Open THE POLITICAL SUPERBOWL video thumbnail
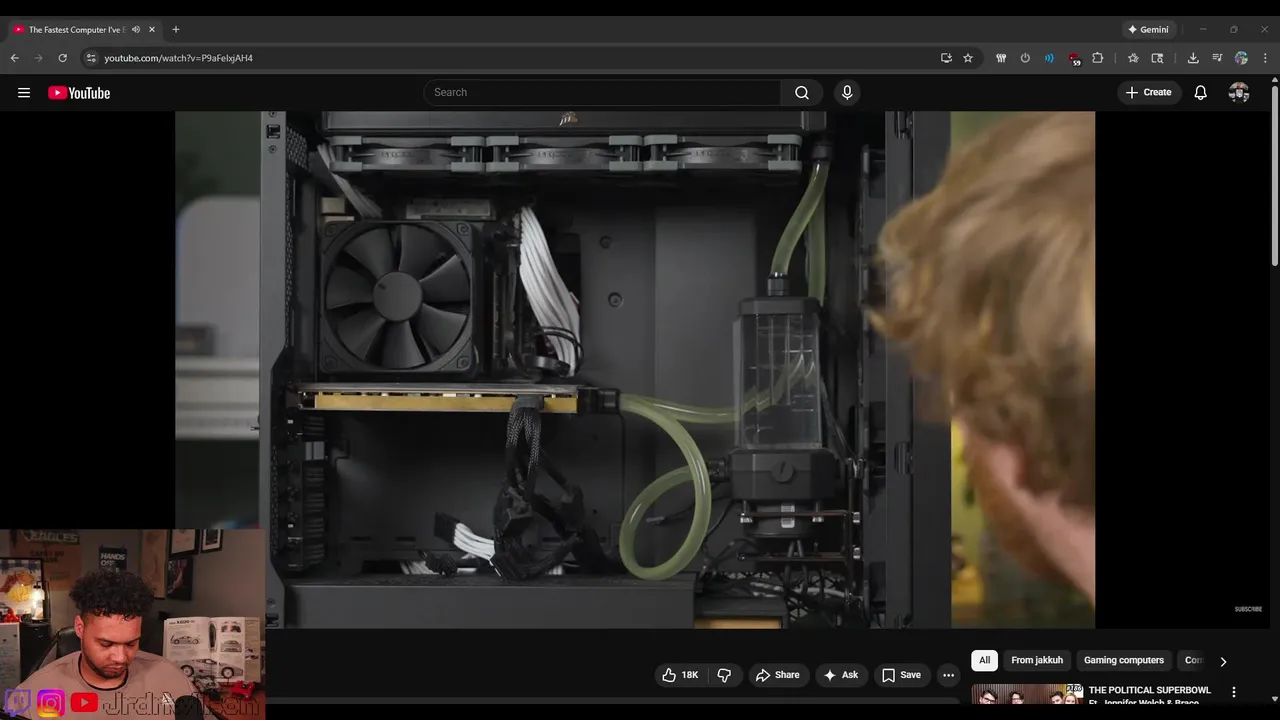 (x=1027, y=694)
